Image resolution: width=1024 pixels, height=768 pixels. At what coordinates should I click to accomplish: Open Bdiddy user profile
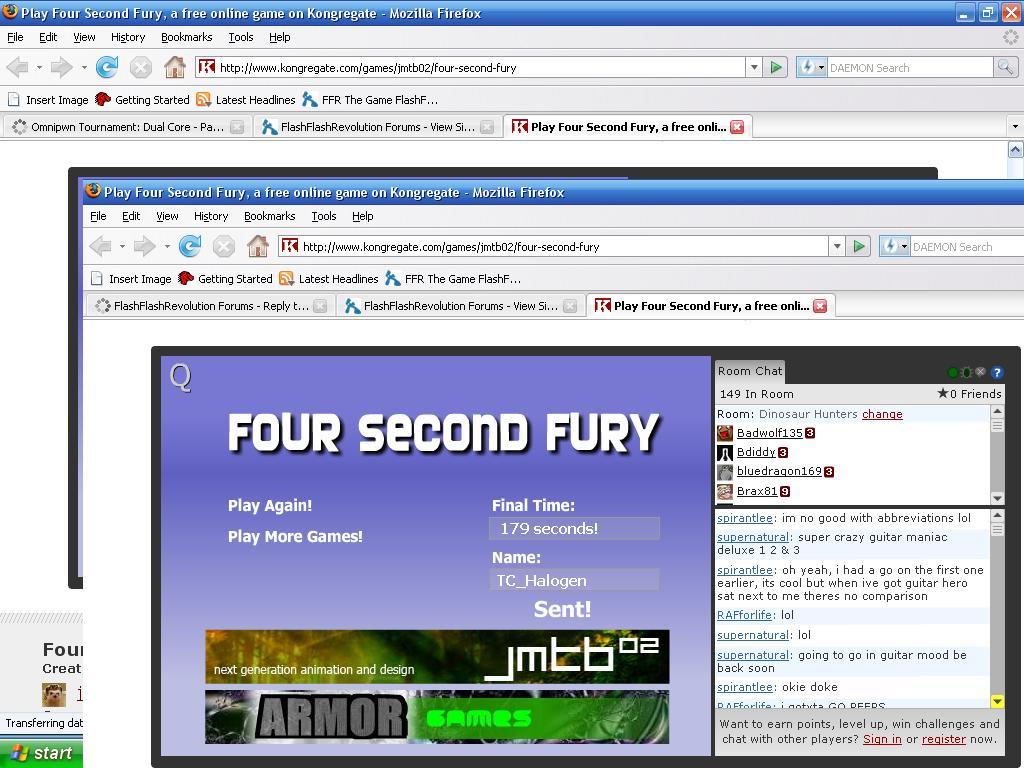point(756,452)
